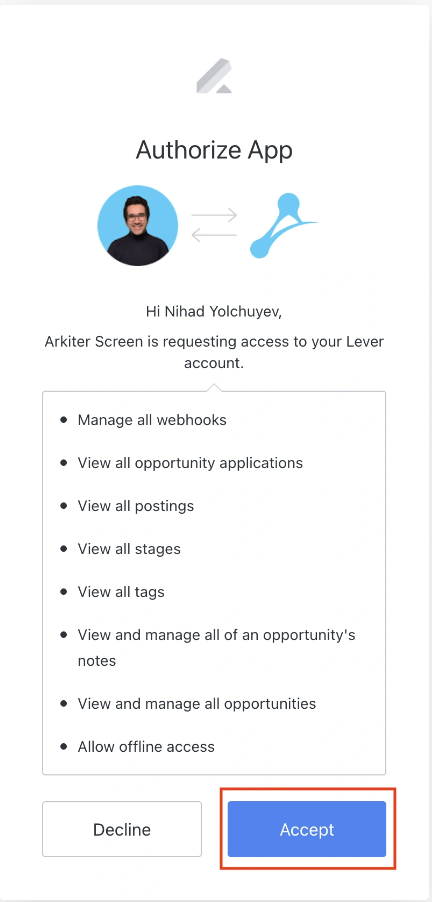Click the Hi Nihad Yolchuyev greeting
Image resolution: width=432 pixels, height=902 pixels.
coord(214,312)
